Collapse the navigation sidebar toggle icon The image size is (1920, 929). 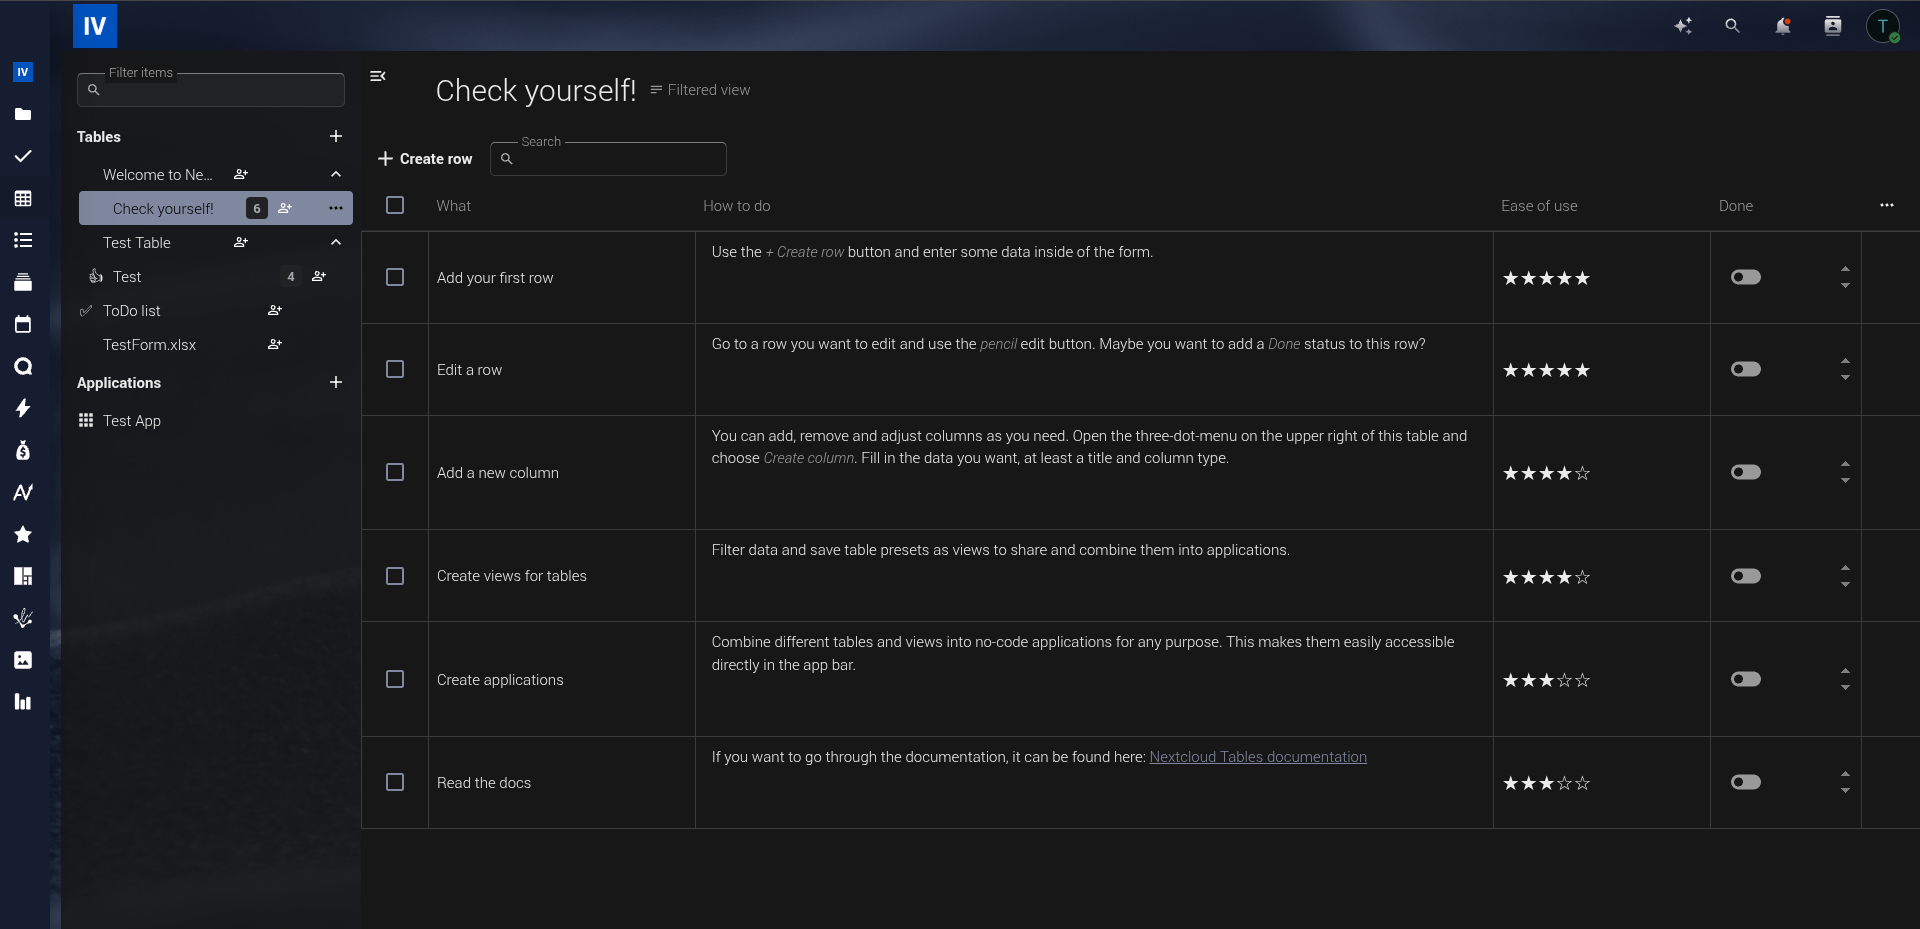[378, 76]
